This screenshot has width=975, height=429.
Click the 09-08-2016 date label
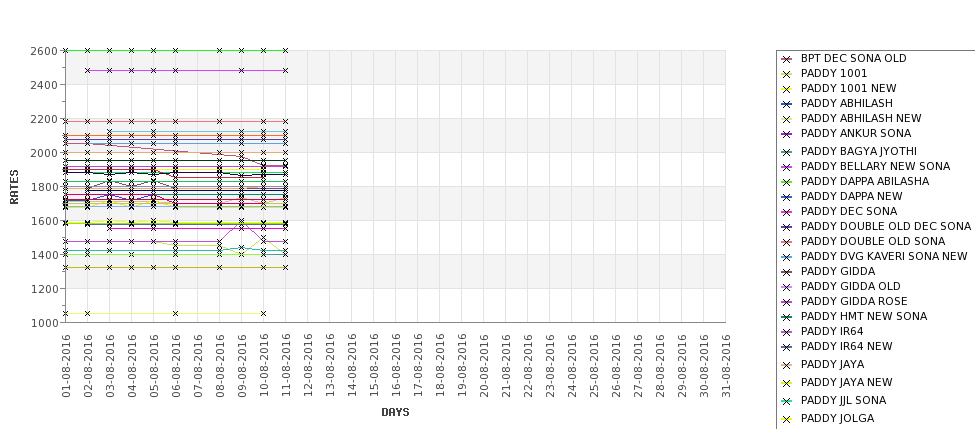click(x=242, y=366)
